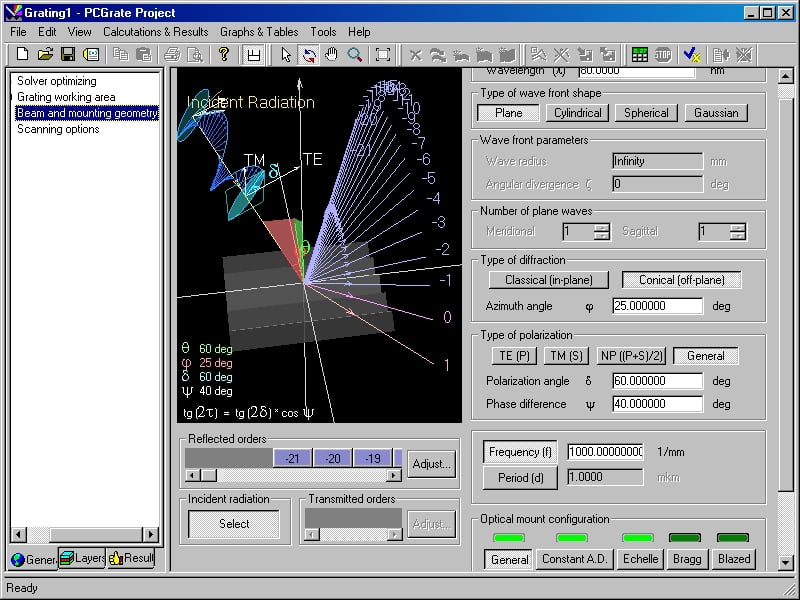The width and height of the screenshot is (800, 600).
Task: Click the Transmitted orders scrollbar right arrow
Action: [394, 535]
